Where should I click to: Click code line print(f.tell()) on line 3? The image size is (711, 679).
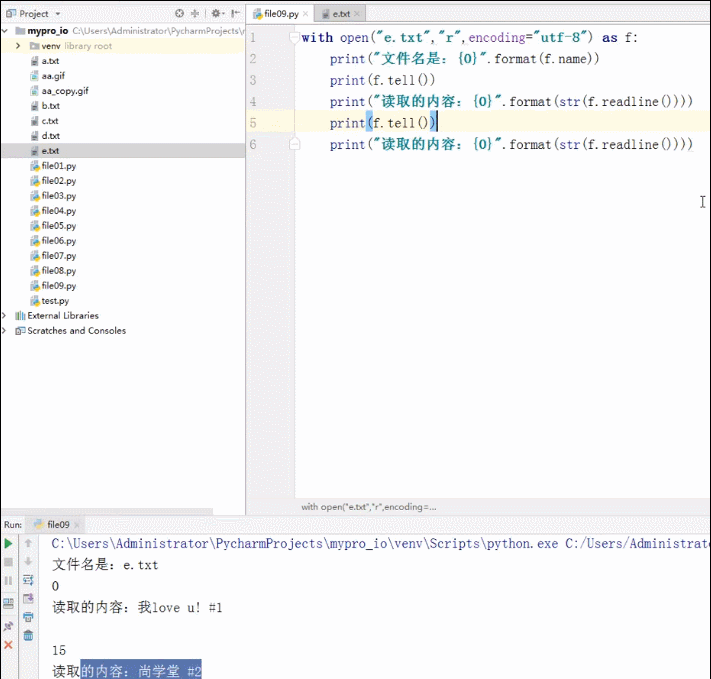(382, 80)
